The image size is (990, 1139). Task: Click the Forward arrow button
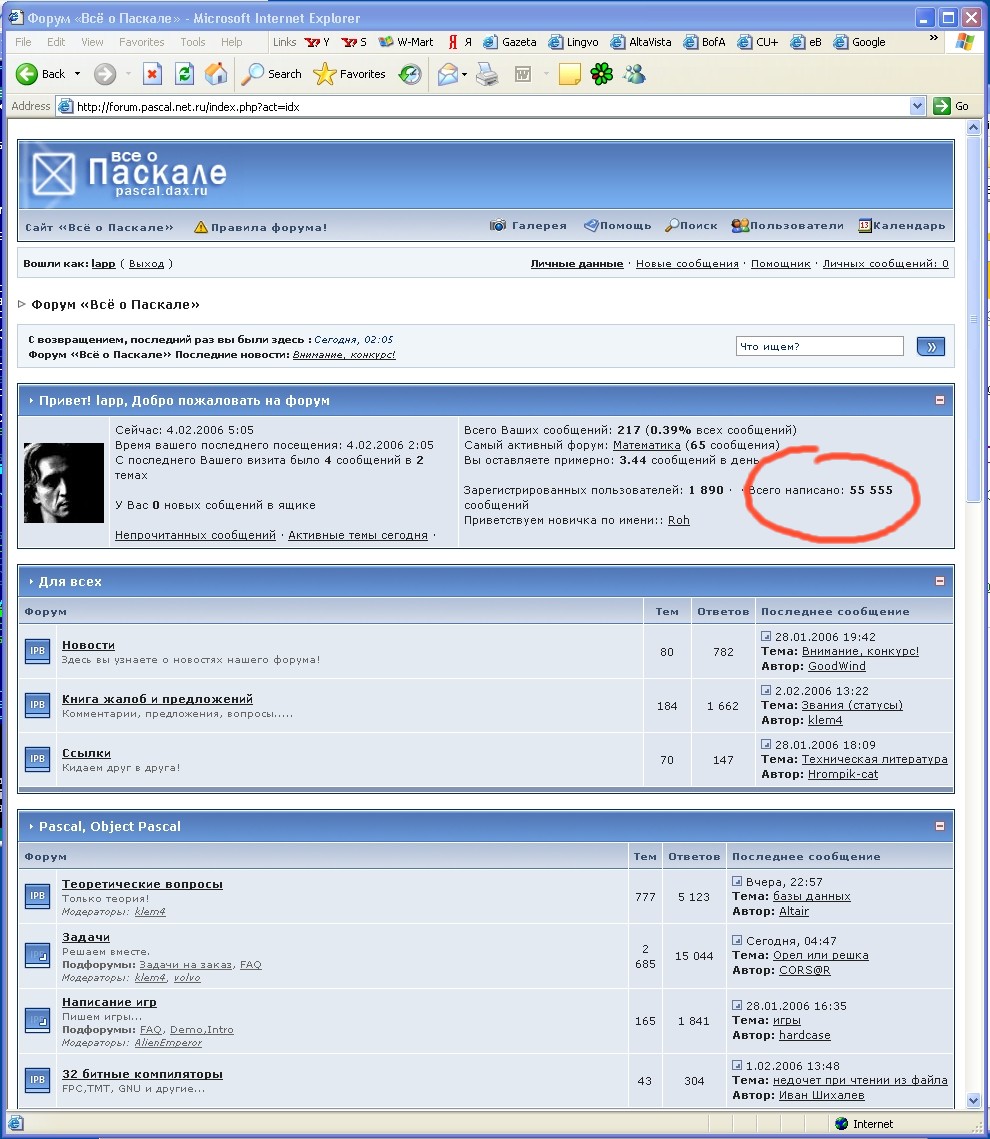(105, 74)
